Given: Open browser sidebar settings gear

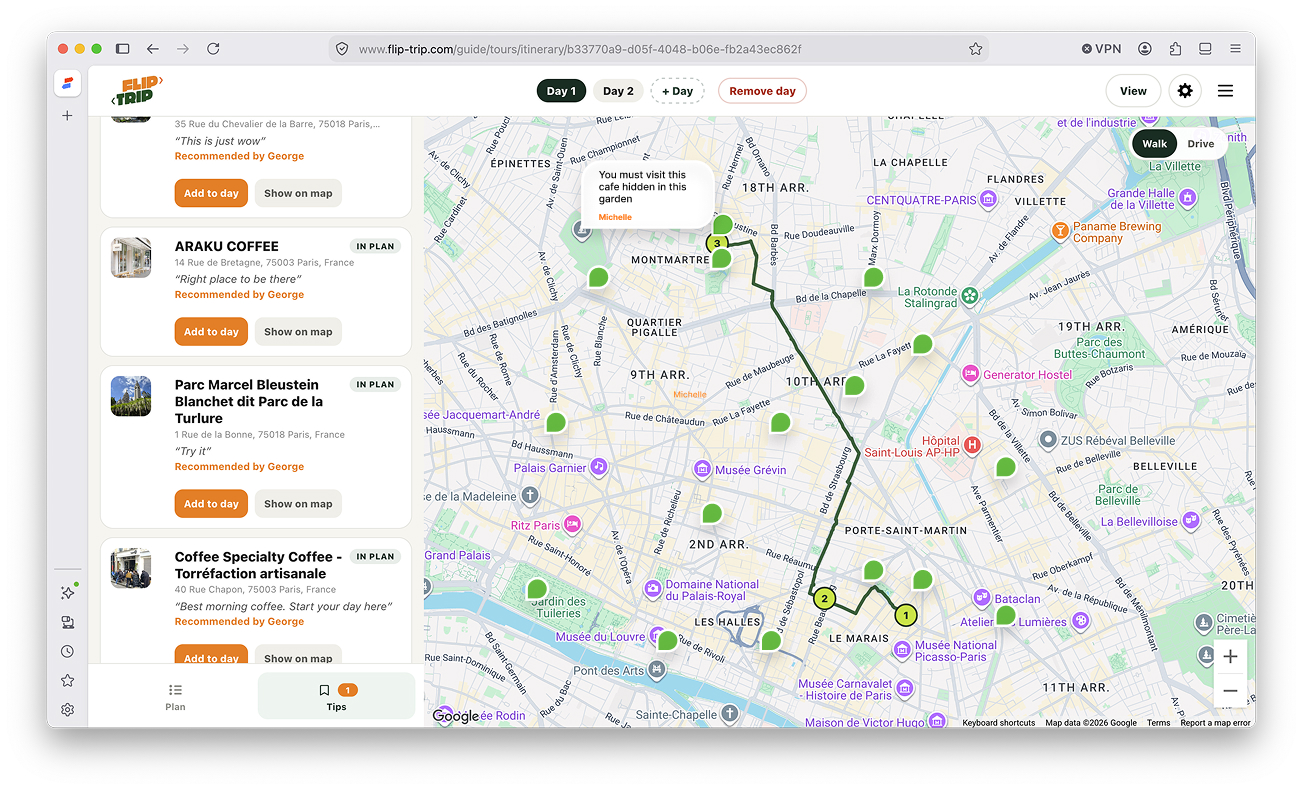Looking at the screenshot, I should (67, 710).
